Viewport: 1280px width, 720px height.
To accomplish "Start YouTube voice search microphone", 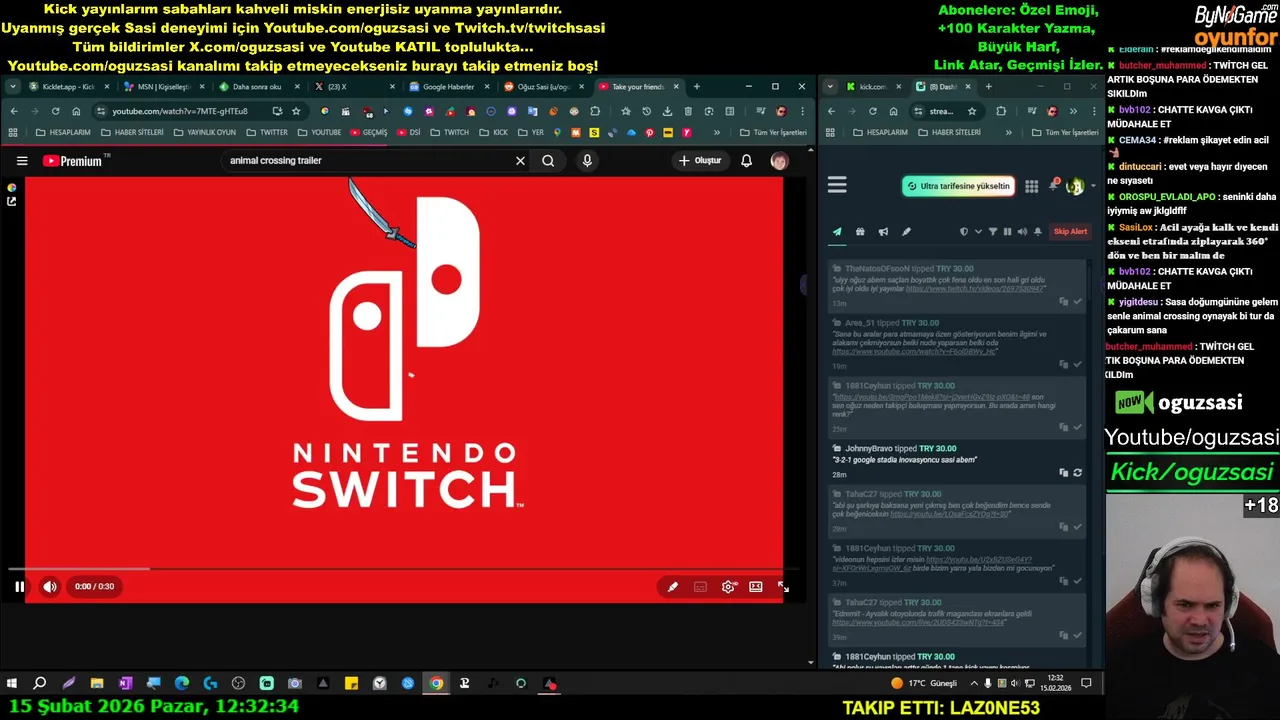I will click(587, 160).
